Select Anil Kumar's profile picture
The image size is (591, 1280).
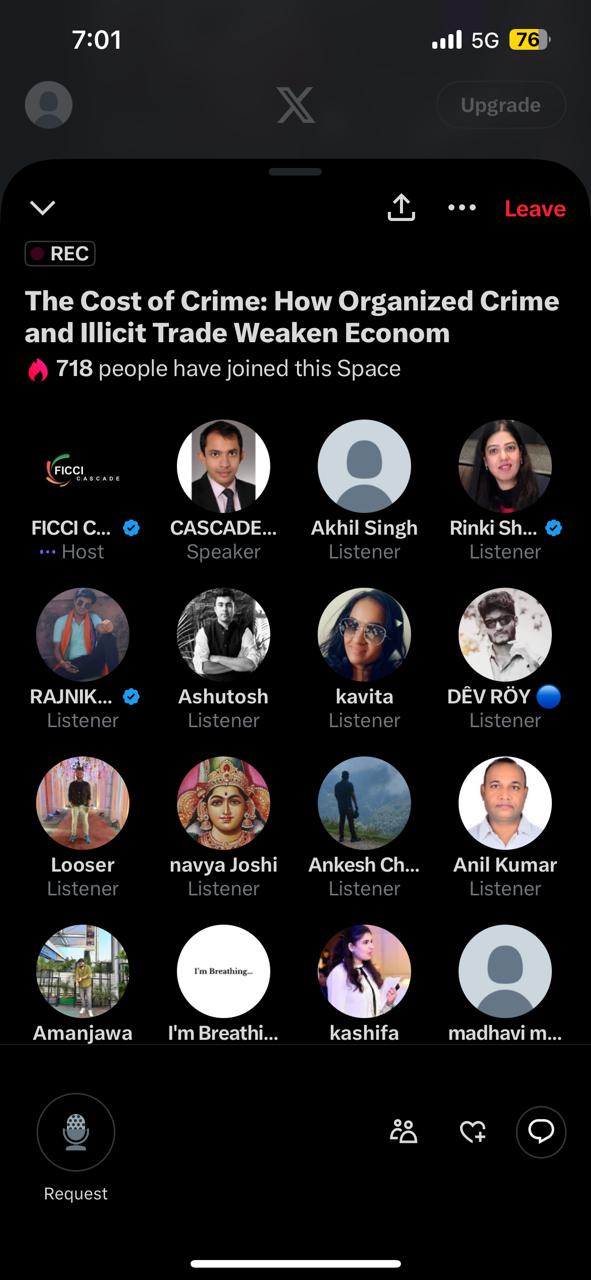click(x=505, y=803)
